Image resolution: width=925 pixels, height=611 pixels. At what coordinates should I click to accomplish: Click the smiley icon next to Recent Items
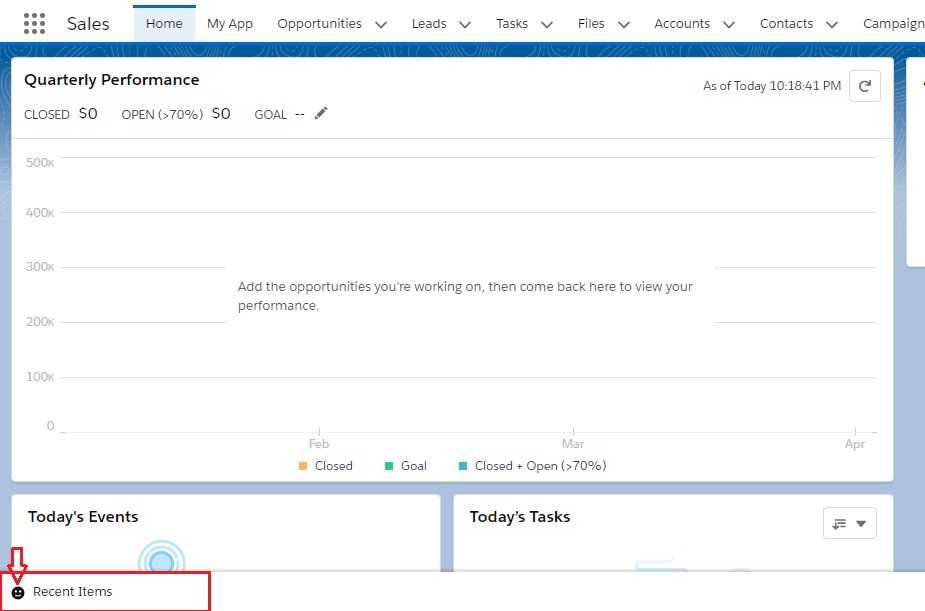point(18,591)
